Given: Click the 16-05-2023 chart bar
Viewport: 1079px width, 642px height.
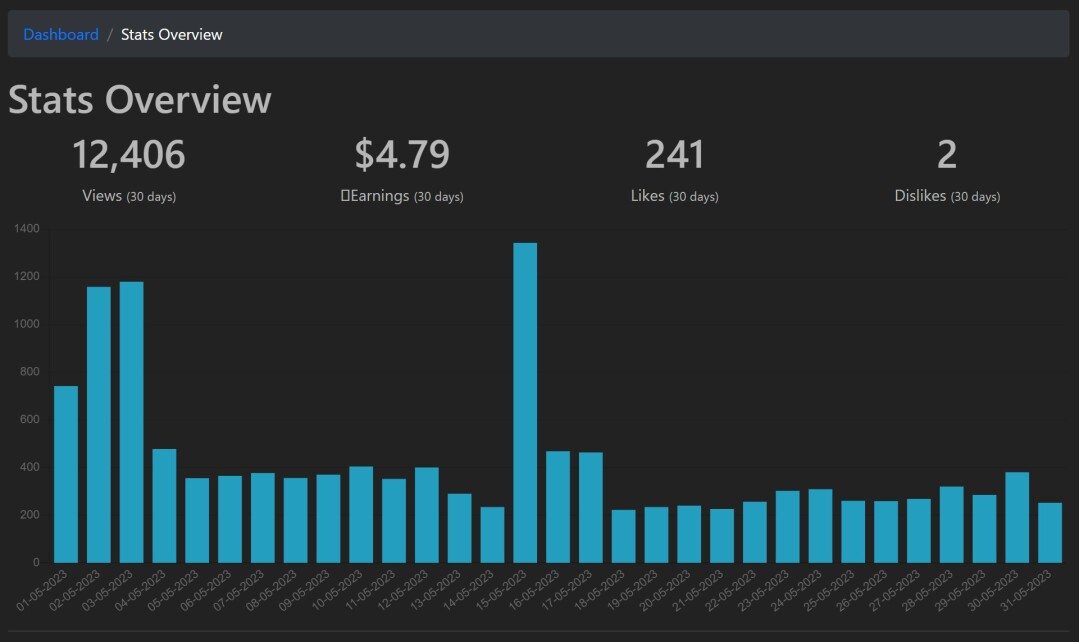Looking at the screenshot, I should pos(558,507).
